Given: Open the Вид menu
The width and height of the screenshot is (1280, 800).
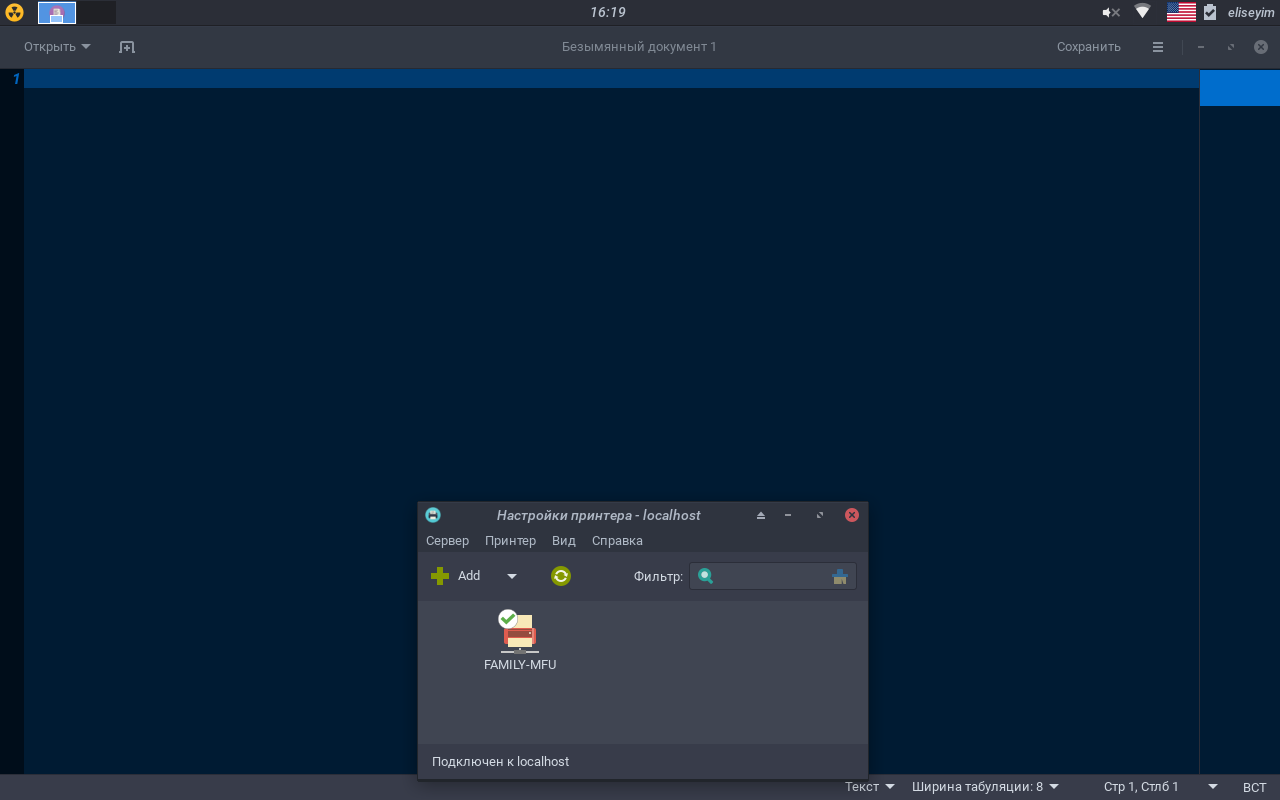Looking at the screenshot, I should [564, 541].
